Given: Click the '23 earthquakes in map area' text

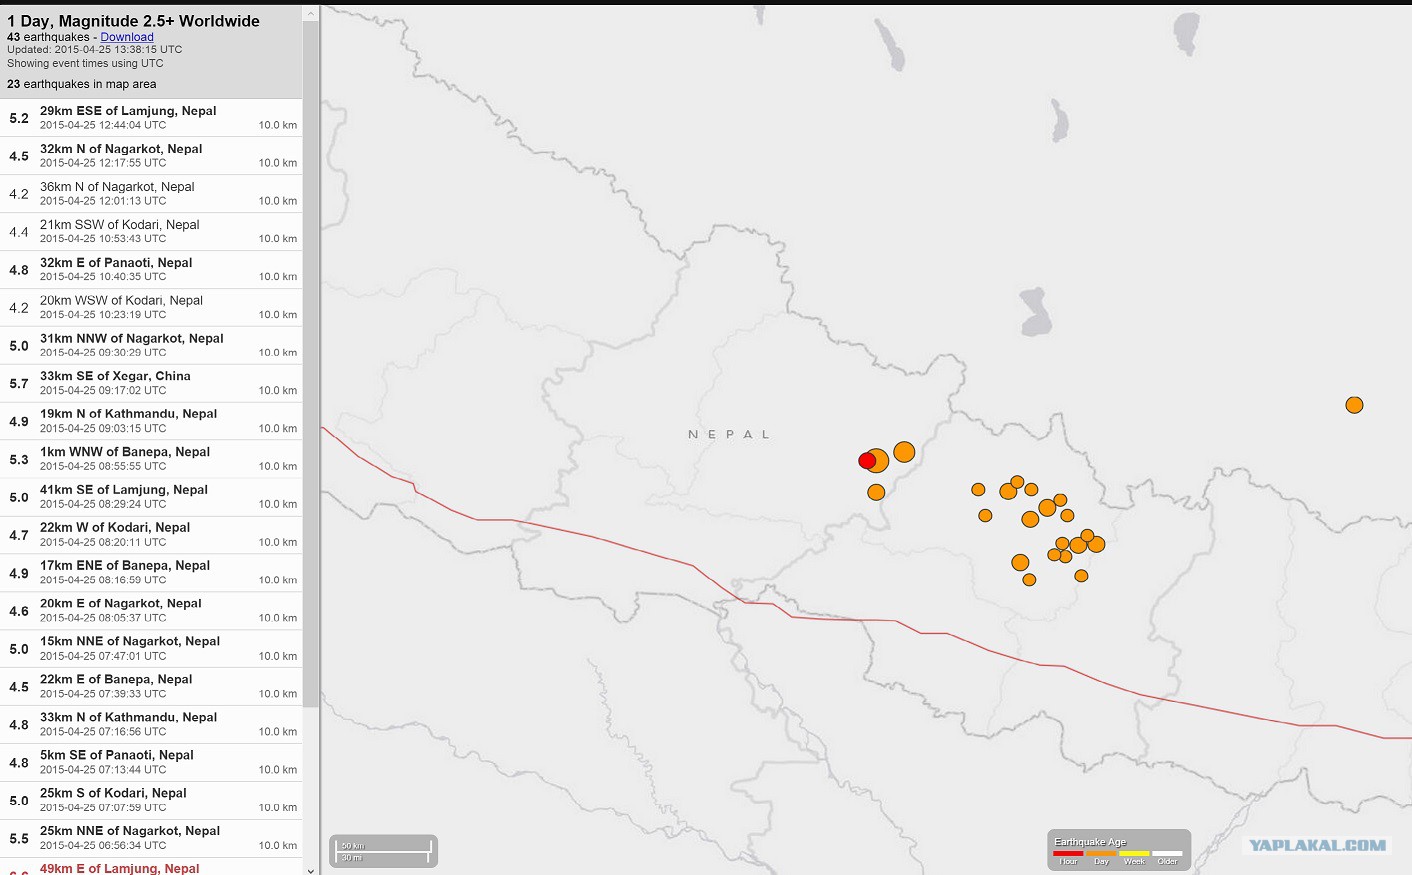Looking at the screenshot, I should tap(82, 84).
